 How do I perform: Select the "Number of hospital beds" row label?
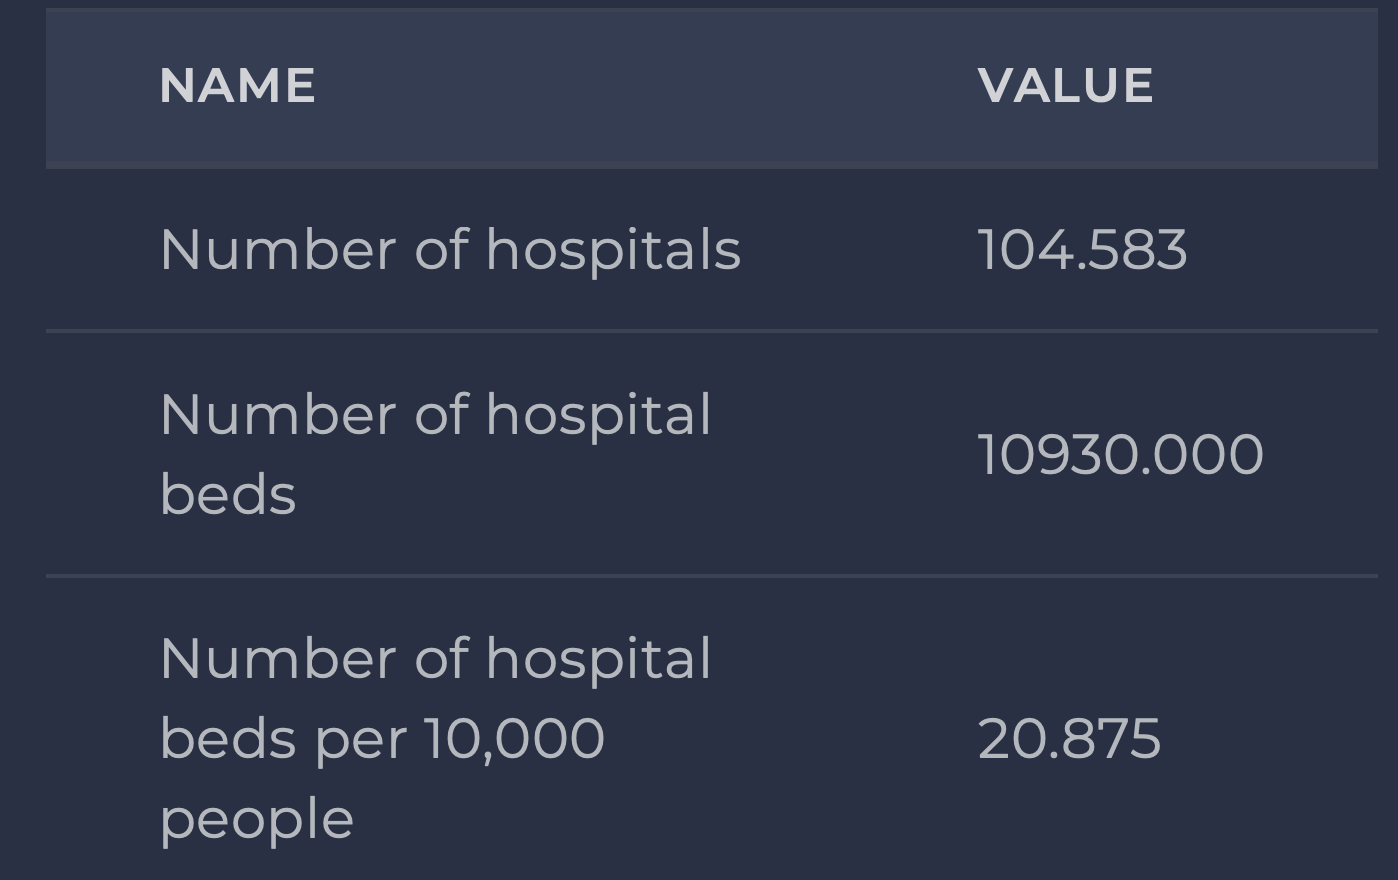point(435,454)
